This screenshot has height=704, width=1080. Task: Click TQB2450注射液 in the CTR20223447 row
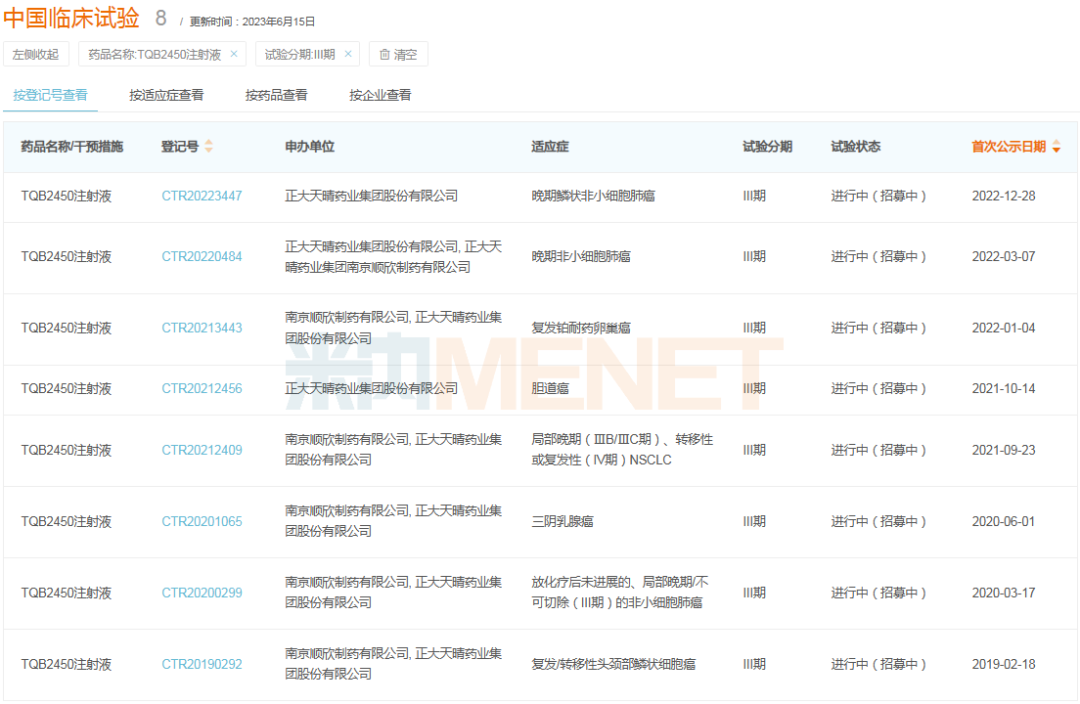66,196
